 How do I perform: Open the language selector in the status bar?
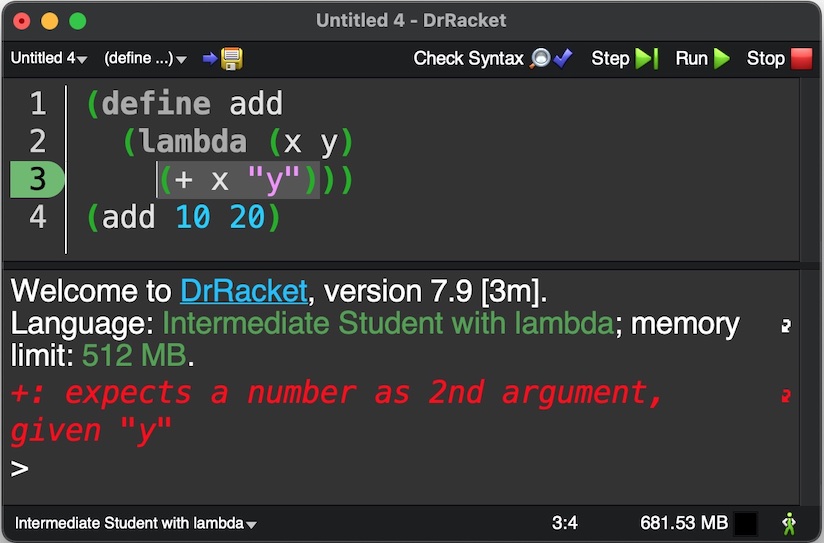coord(136,523)
